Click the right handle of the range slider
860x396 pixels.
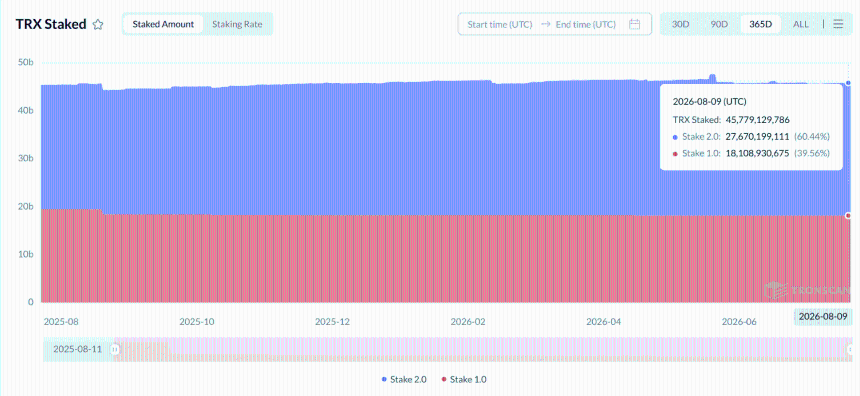click(x=851, y=349)
